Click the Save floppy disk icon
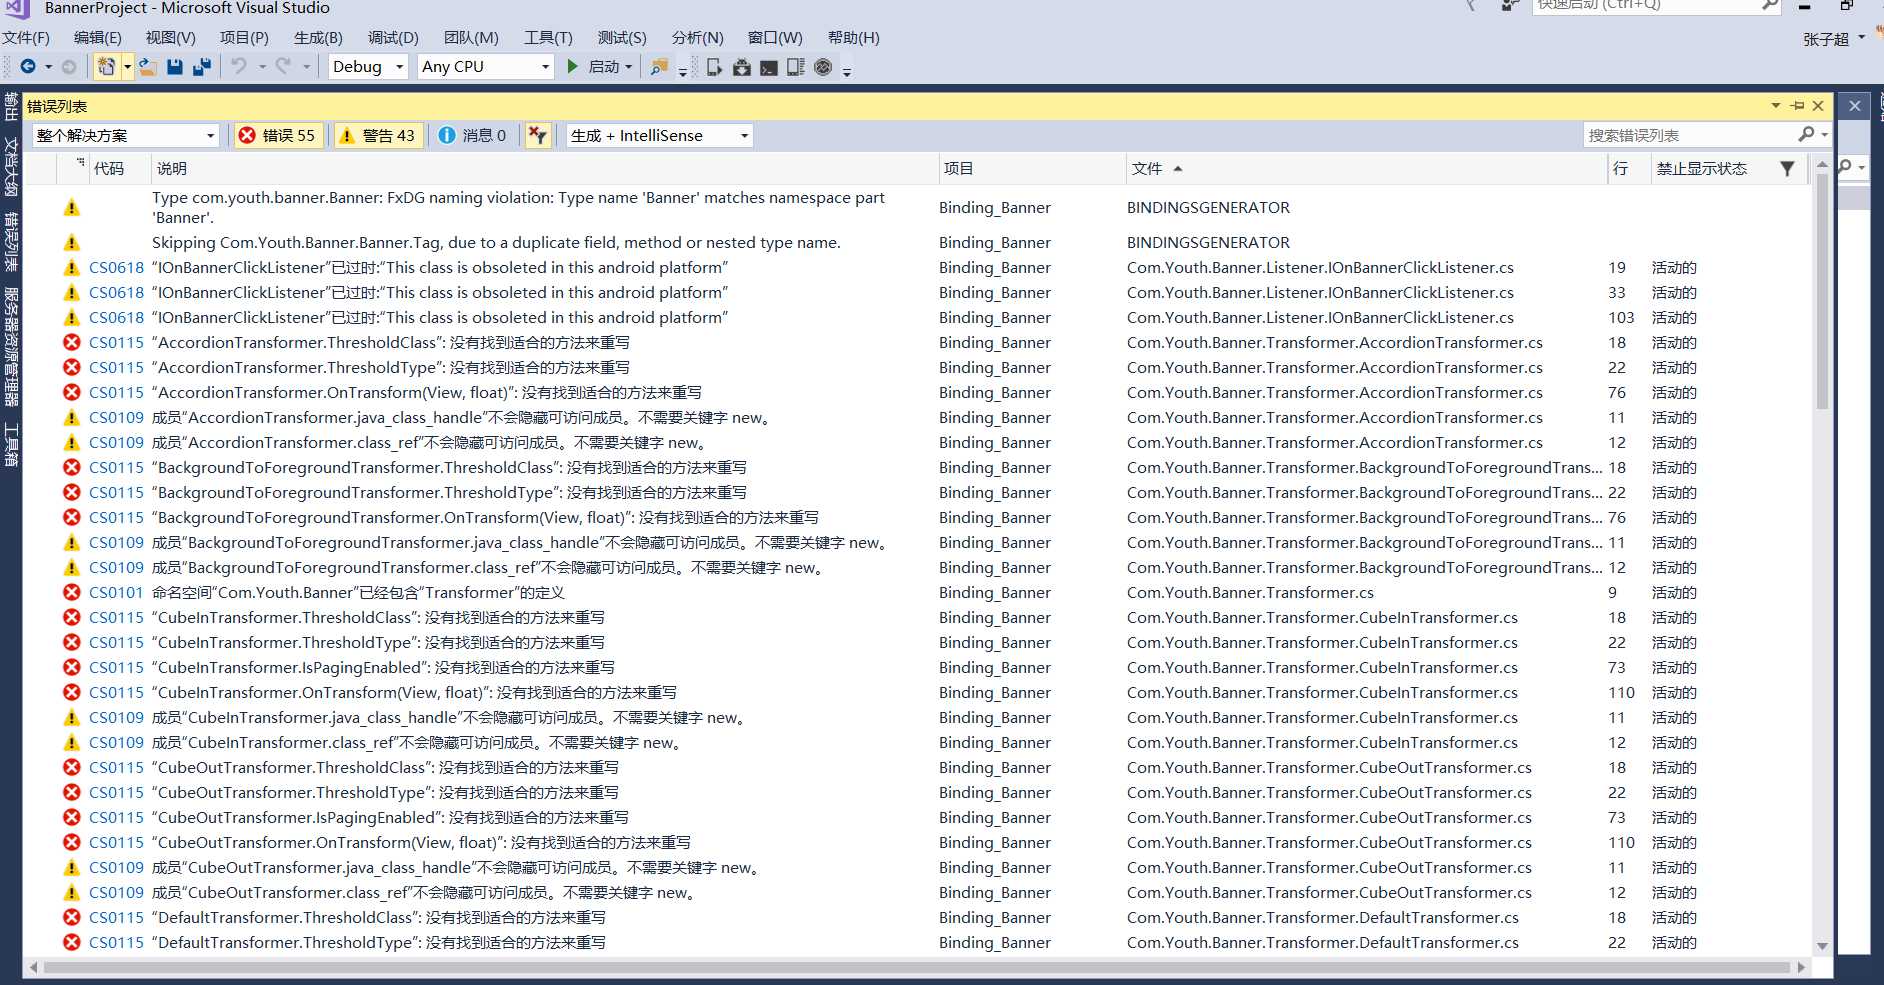1884x985 pixels. [175, 67]
